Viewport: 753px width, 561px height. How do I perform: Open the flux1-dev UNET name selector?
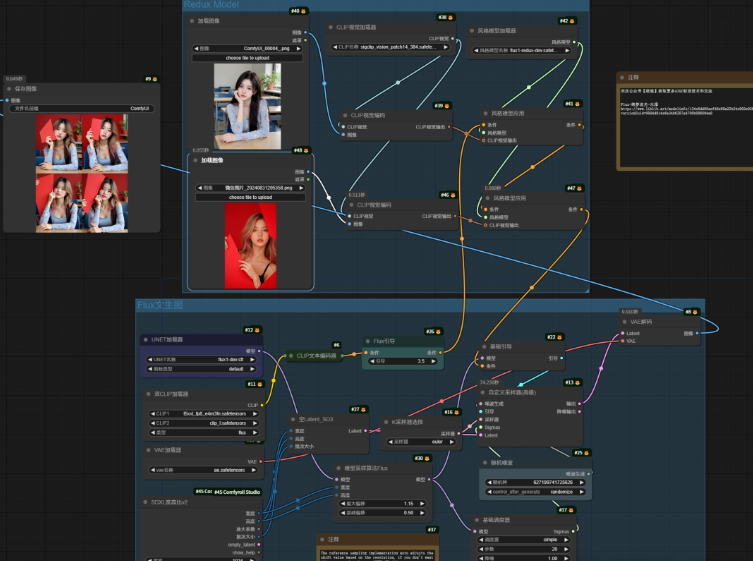coord(201,359)
